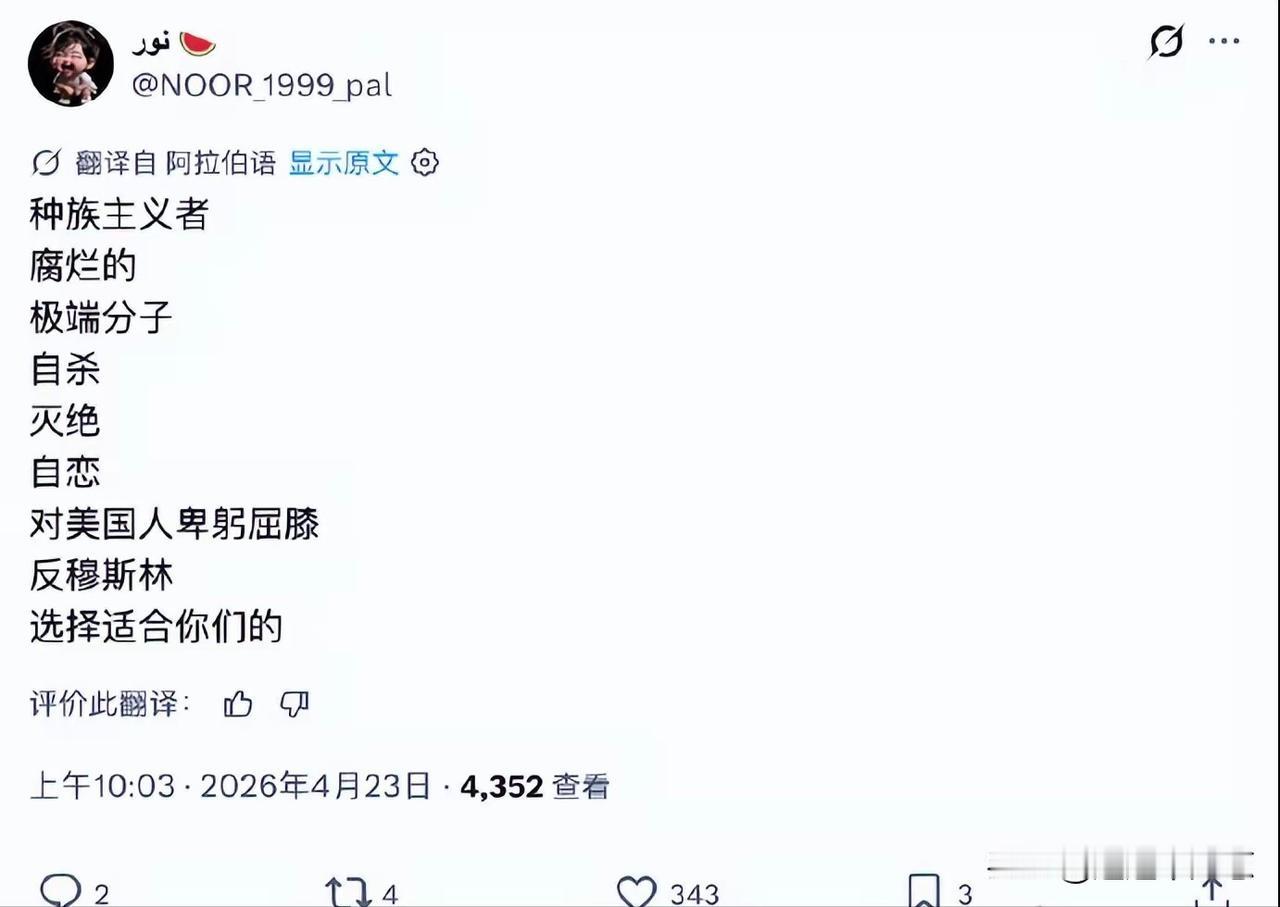The height and width of the screenshot is (907, 1280).
Task: Open the Grok explain icon at top right
Action: coord(1166,42)
